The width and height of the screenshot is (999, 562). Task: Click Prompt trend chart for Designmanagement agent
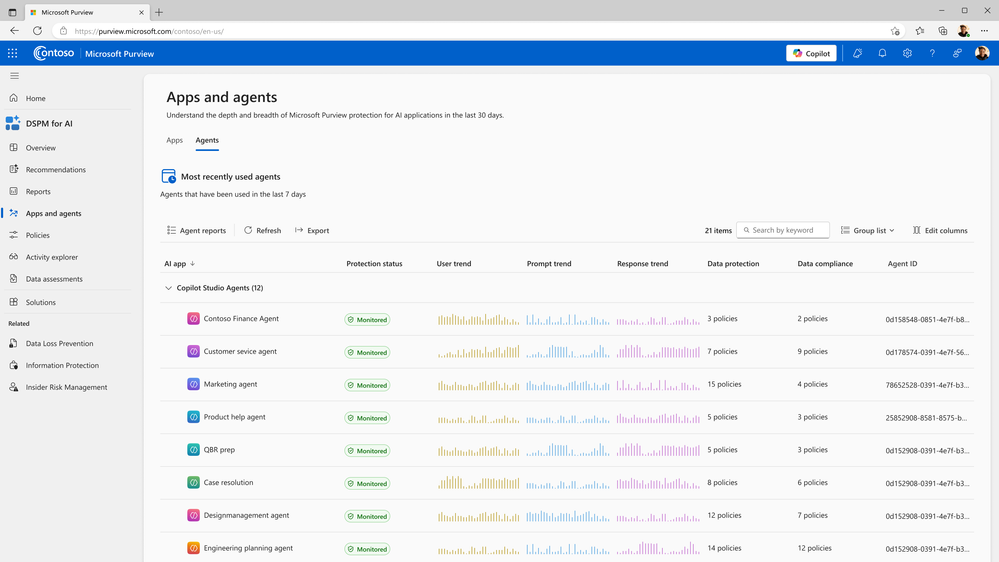point(568,515)
